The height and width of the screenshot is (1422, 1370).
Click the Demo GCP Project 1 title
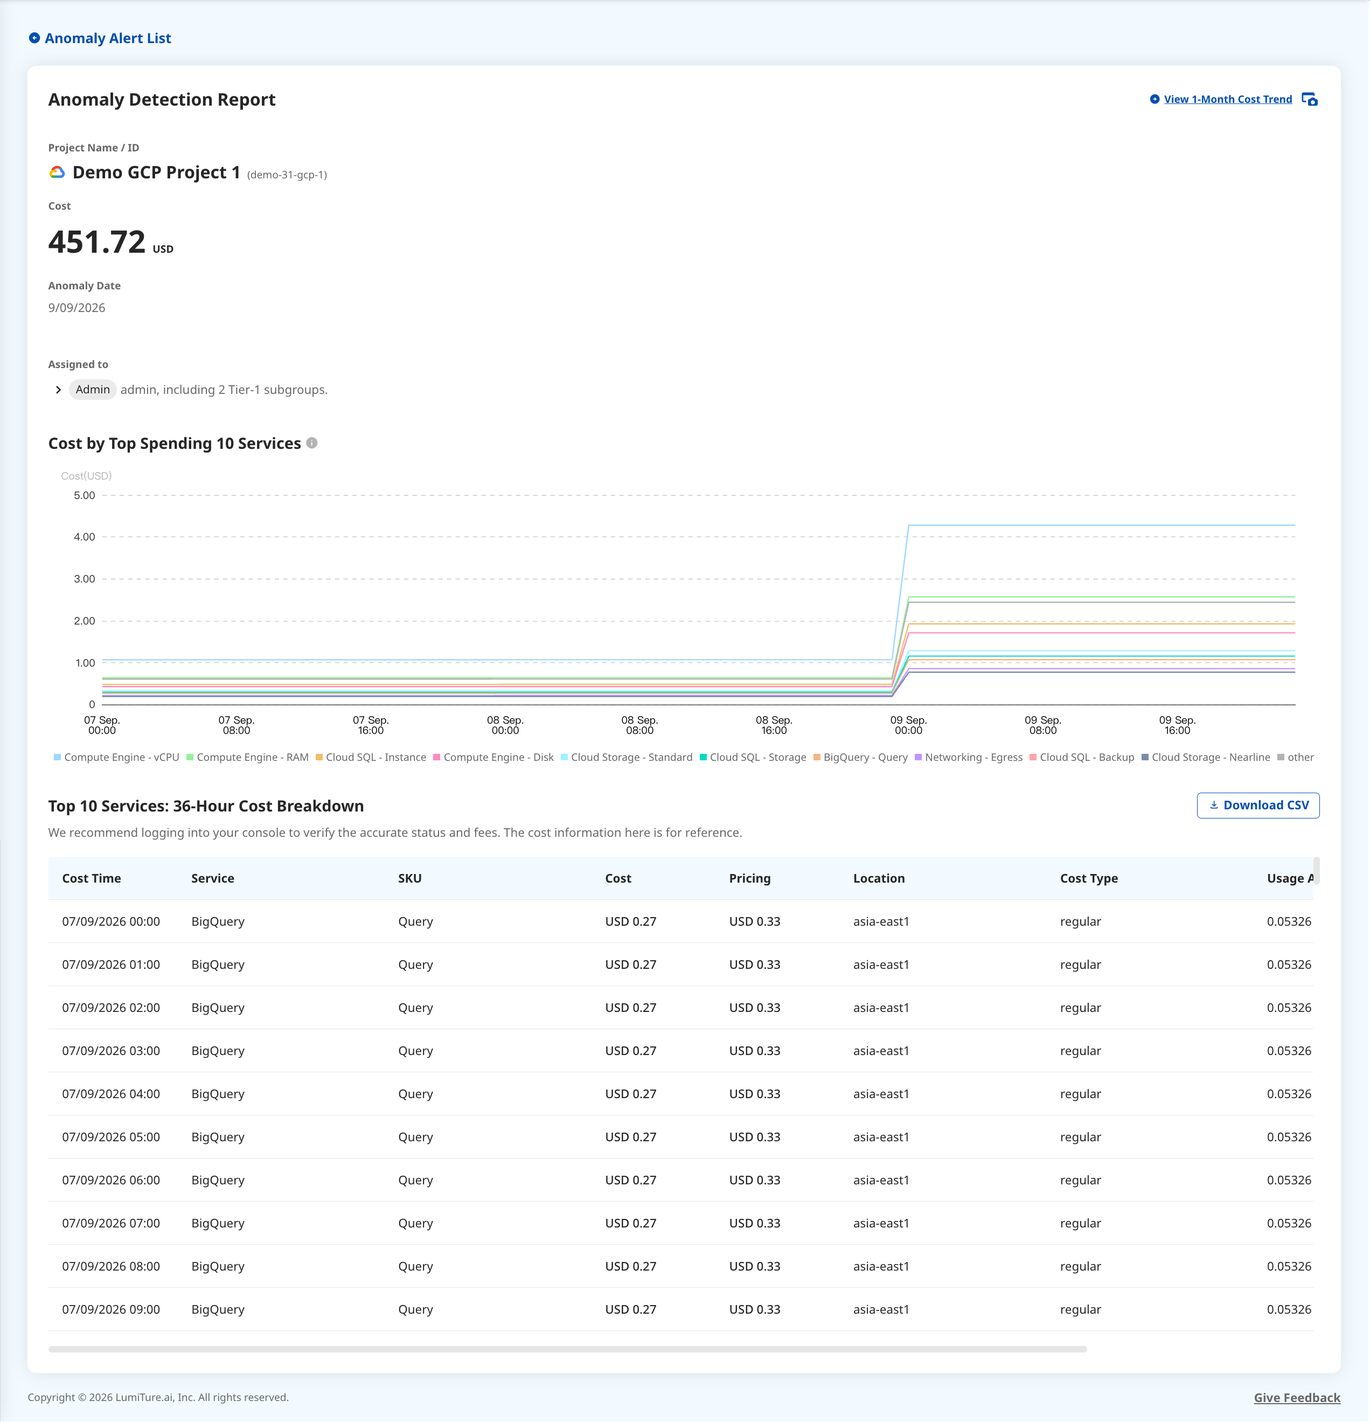pos(156,172)
